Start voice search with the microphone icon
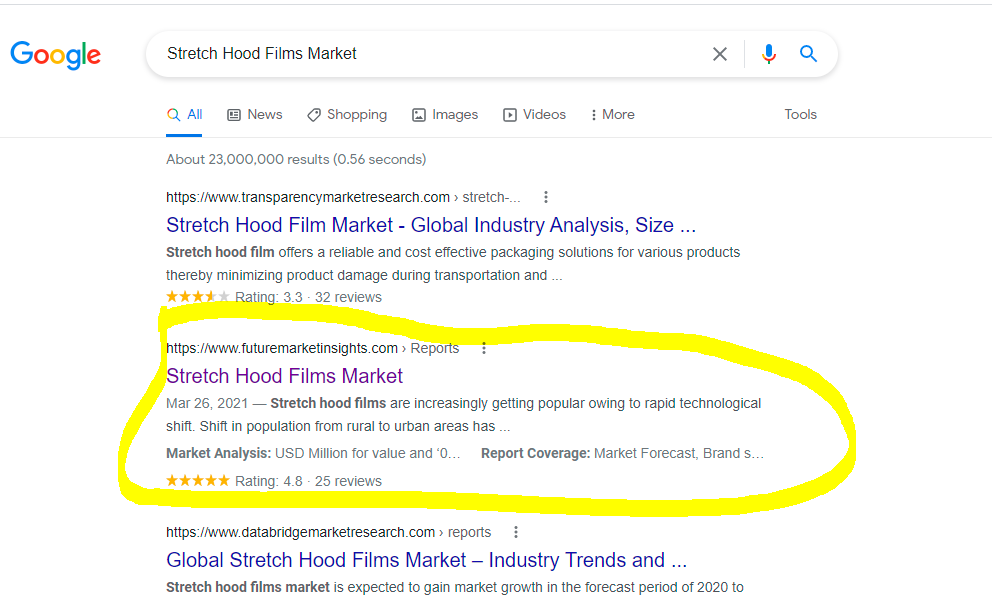992x600 pixels. 769,54
